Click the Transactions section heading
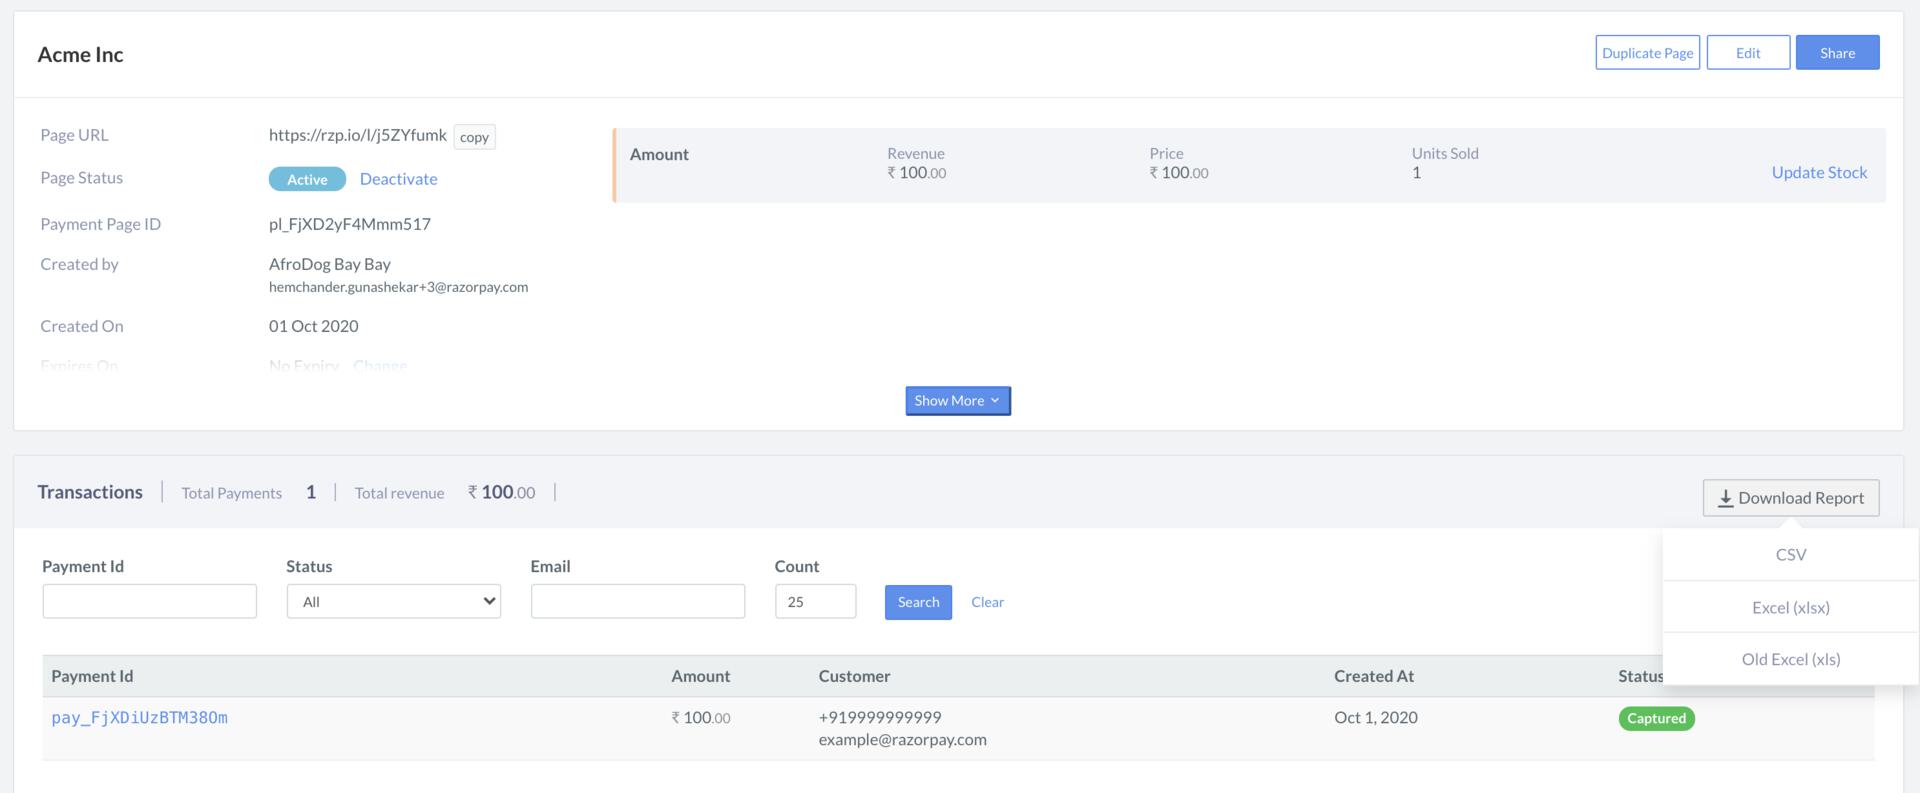This screenshot has width=1920, height=793. click(x=90, y=492)
